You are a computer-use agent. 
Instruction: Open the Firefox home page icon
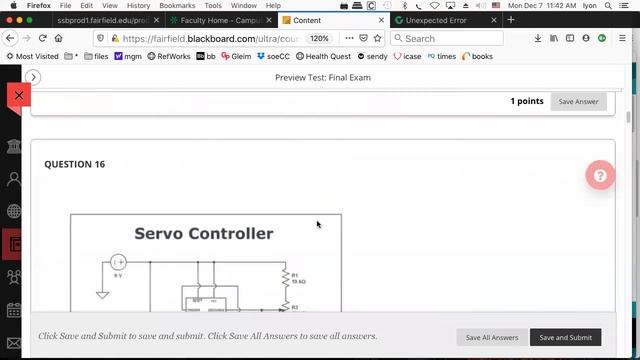tap(58, 38)
